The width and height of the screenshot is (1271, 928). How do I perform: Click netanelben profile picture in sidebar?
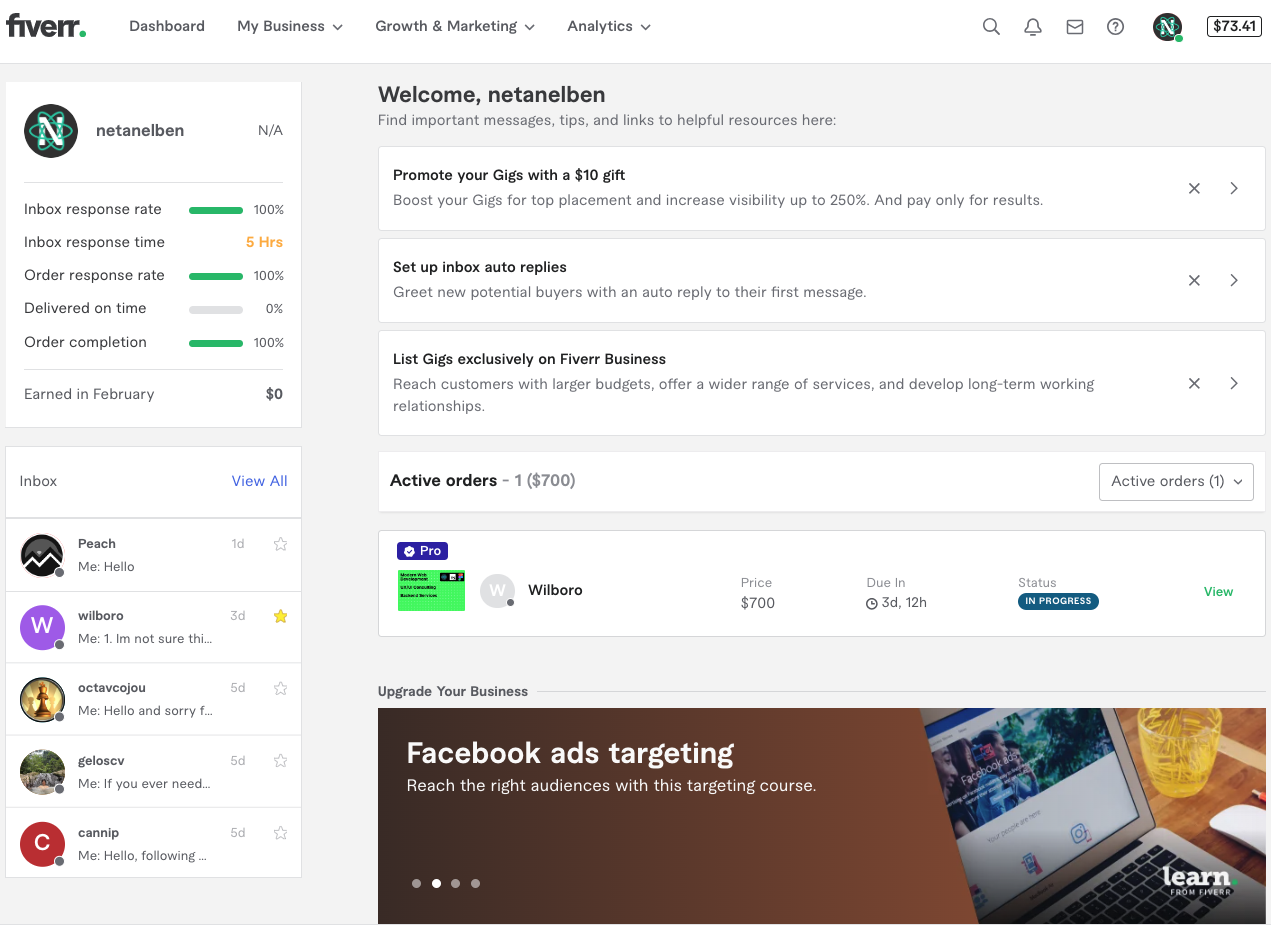click(x=51, y=131)
